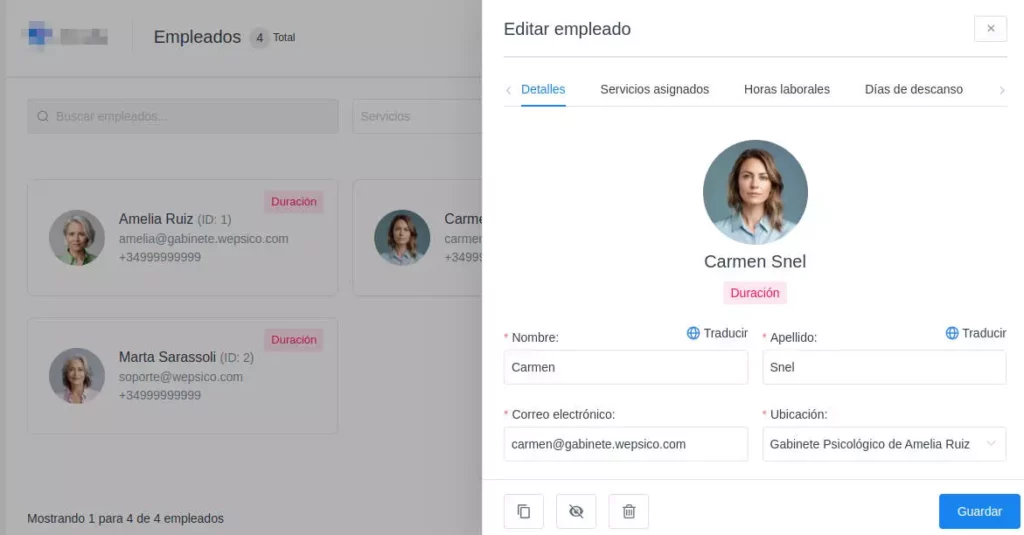Click Carmen Snel's large profile photo
The image size is (1024, 535).
[x=755, y=192]
